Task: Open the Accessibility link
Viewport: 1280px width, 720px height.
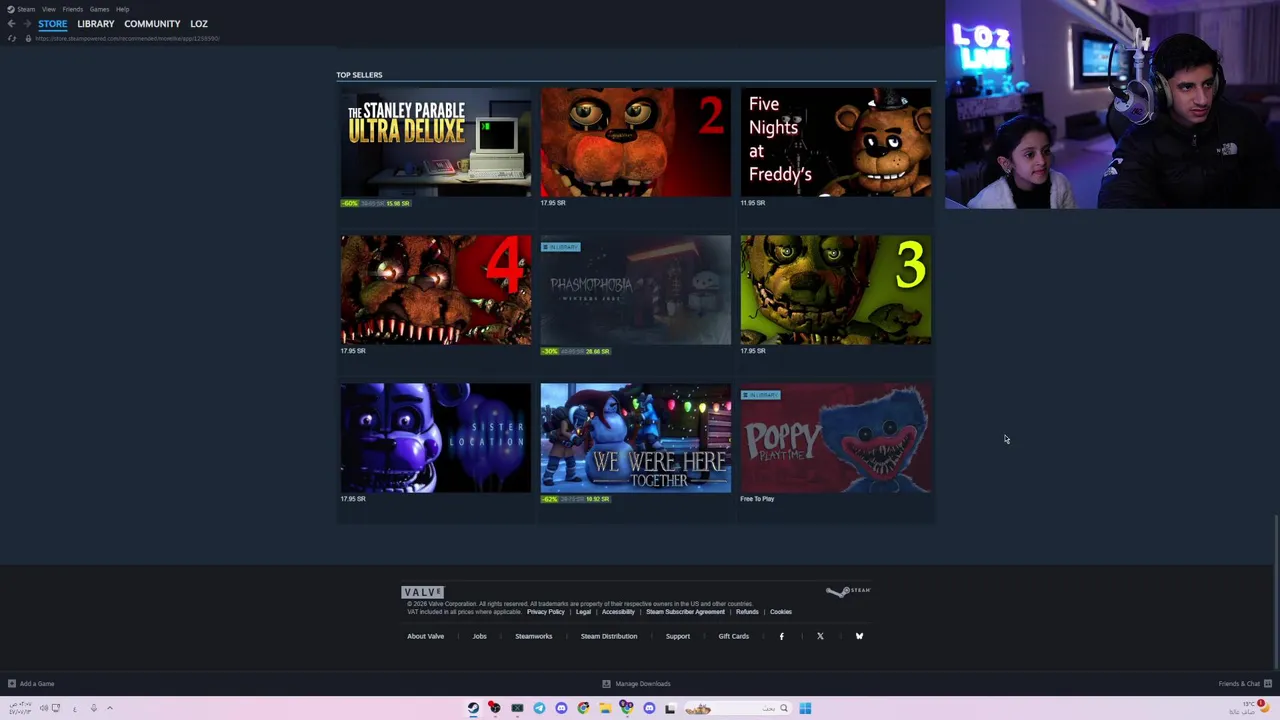Action: pyautogui.click(x=618, y=612)
